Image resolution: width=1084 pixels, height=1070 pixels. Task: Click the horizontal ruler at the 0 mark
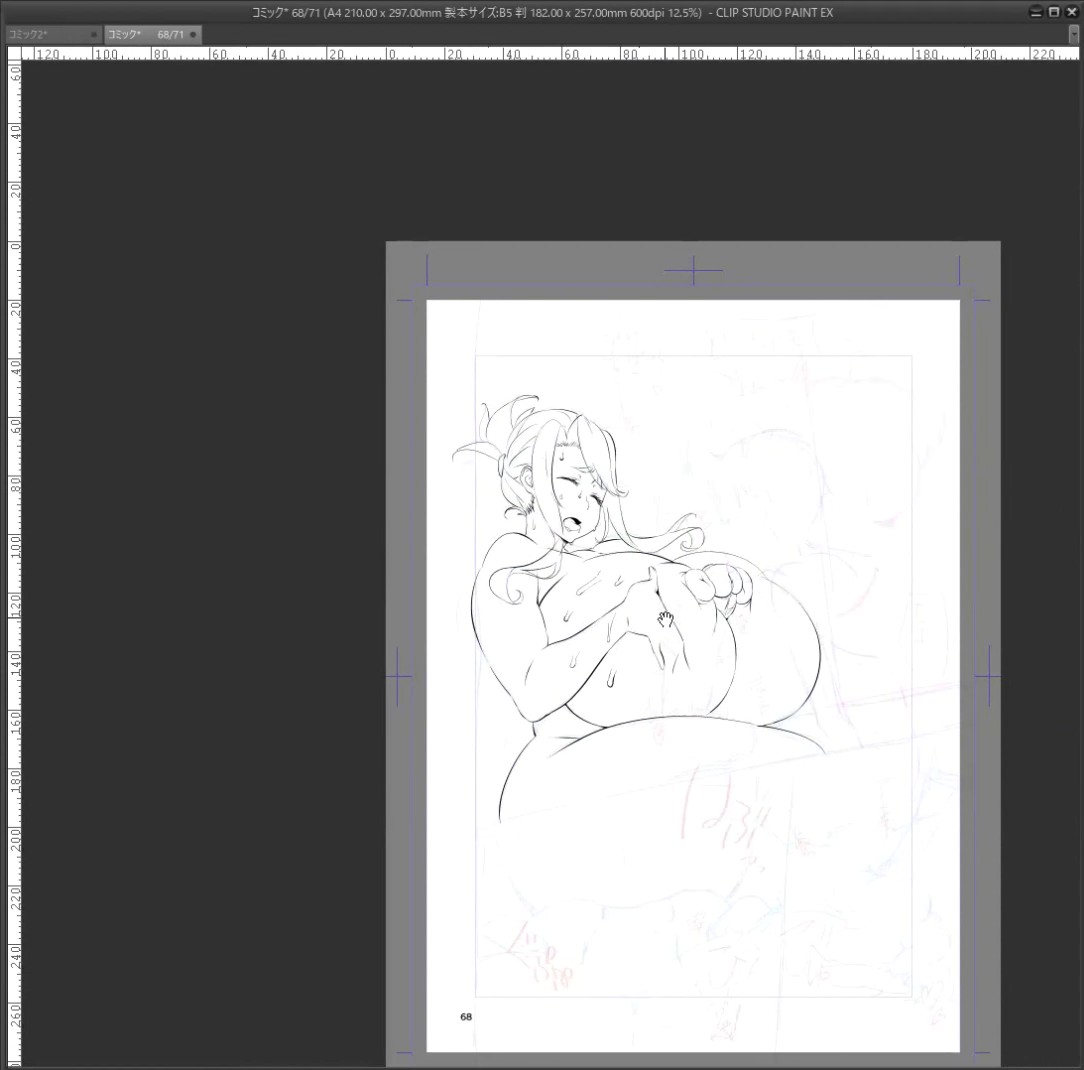pyautogui.click(x=391, y=53)
